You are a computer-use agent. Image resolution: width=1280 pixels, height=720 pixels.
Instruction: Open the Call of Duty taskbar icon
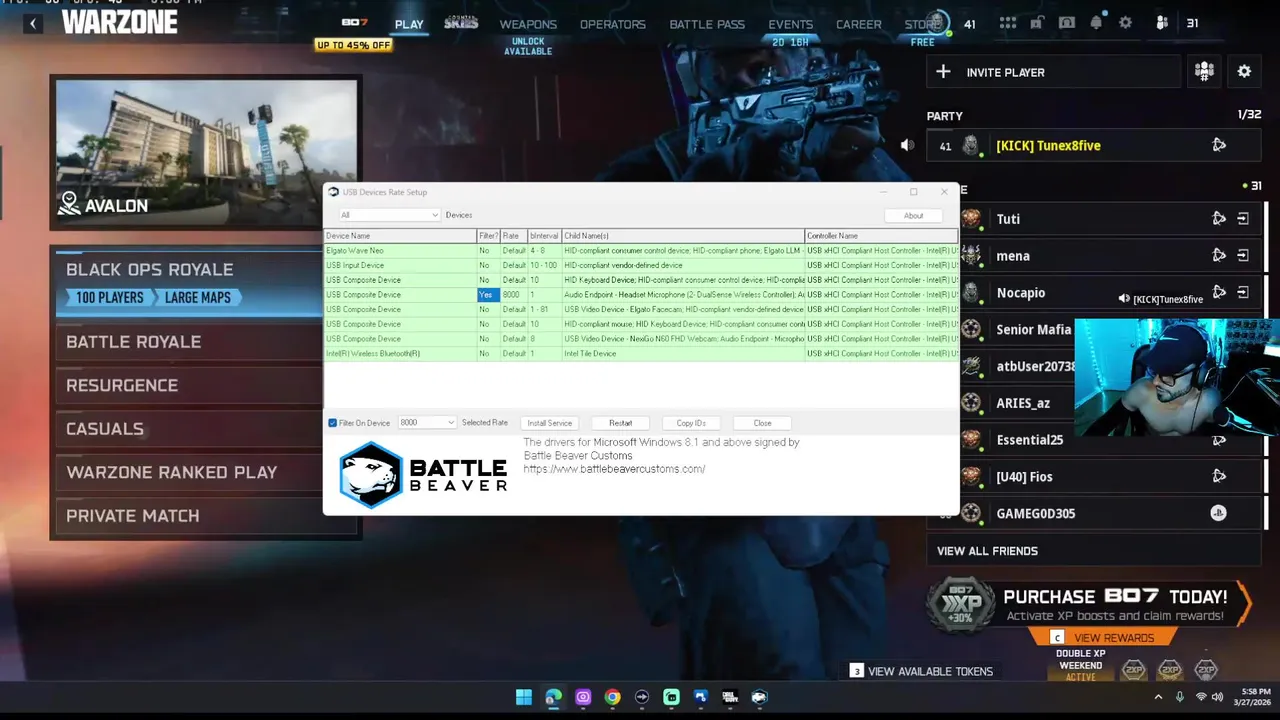coord(730,697)
